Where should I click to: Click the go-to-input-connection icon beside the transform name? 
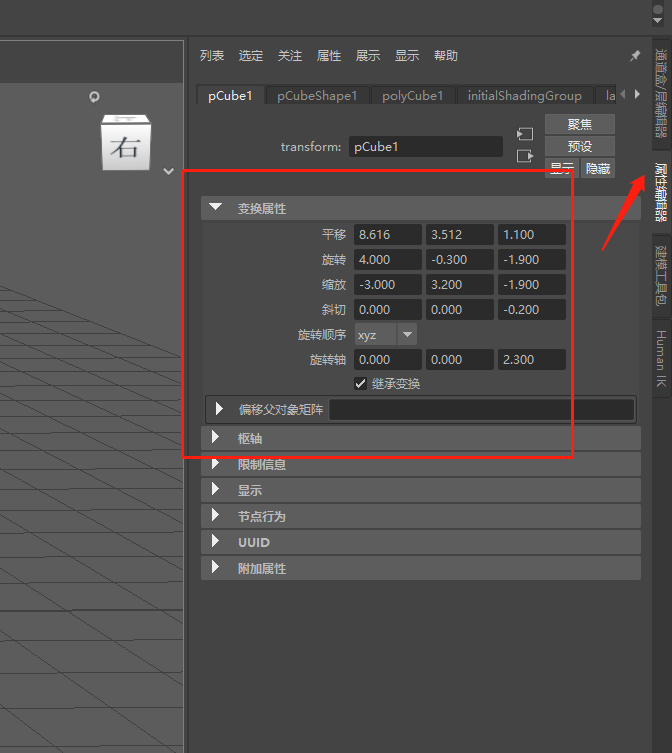click(525, 134)
